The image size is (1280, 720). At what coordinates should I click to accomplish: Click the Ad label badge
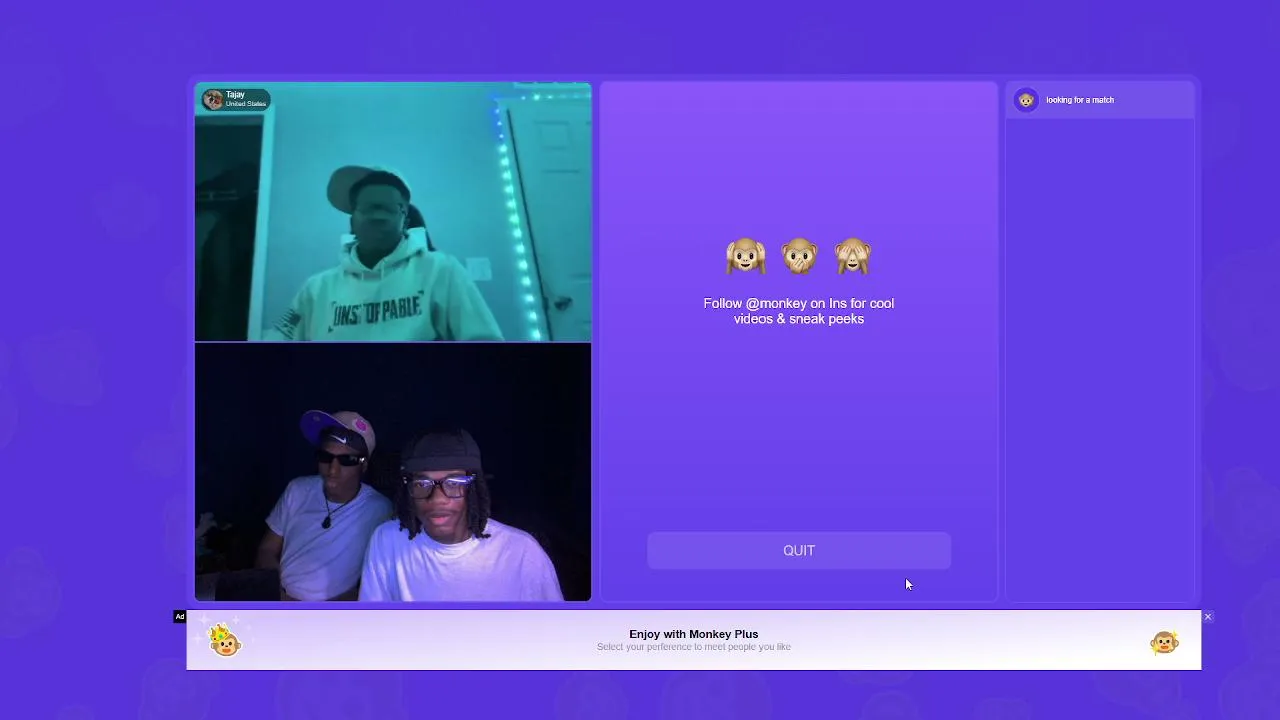[180, 616]
